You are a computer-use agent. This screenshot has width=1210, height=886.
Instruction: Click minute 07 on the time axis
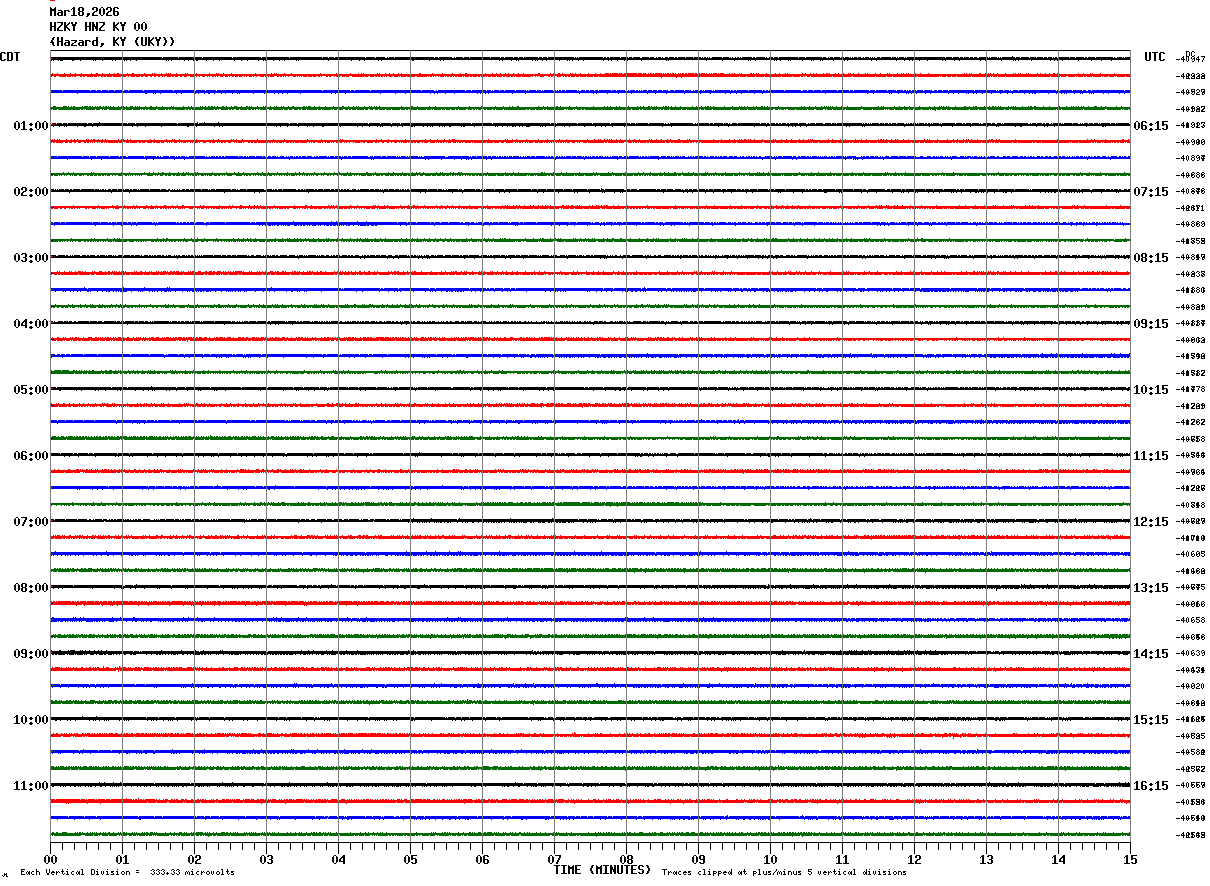pos(554,859)
